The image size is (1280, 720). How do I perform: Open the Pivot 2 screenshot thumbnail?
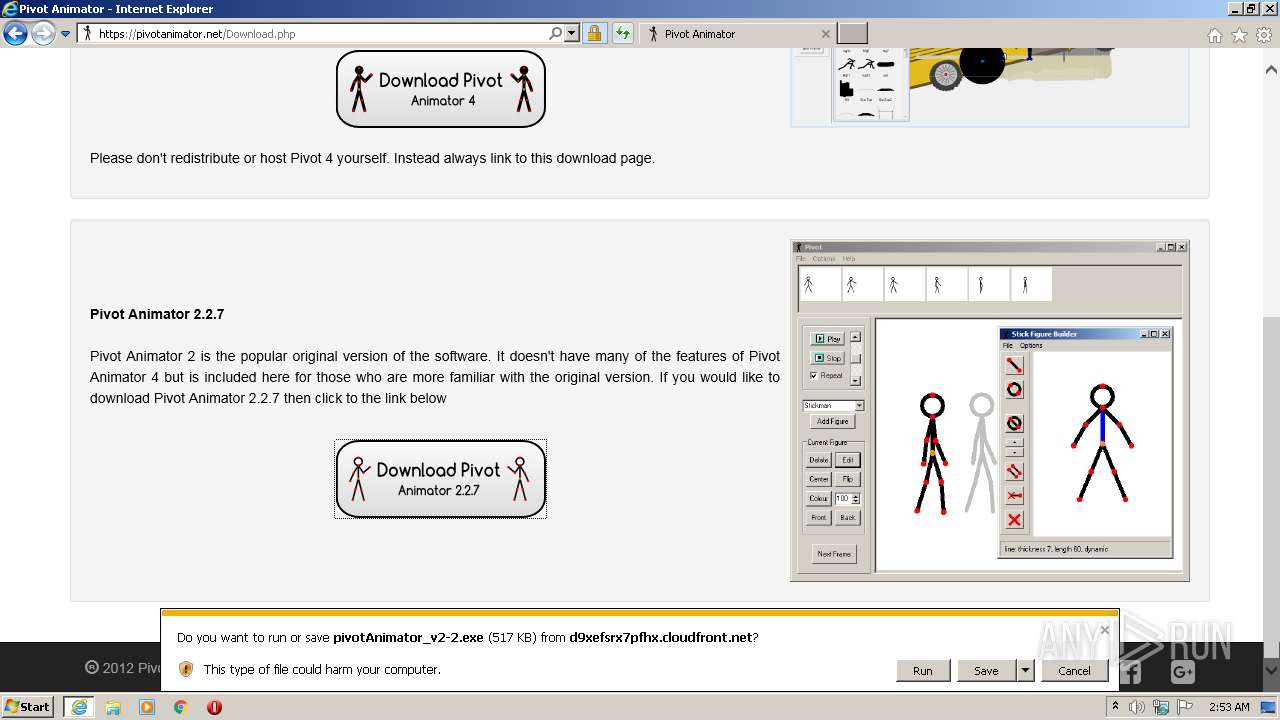[989, 410]
